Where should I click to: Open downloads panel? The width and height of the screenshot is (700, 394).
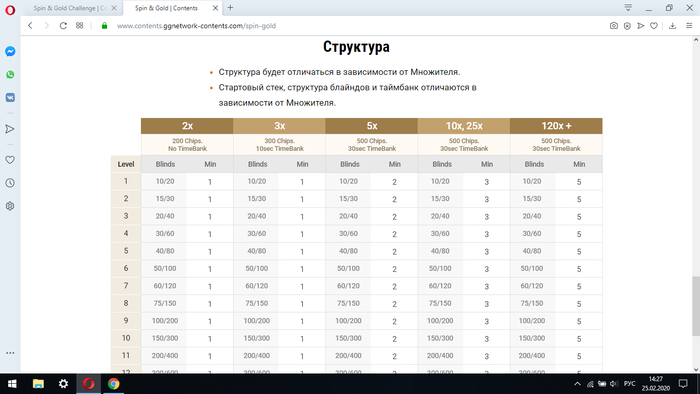pyautogui.click(x=672, y=26)
